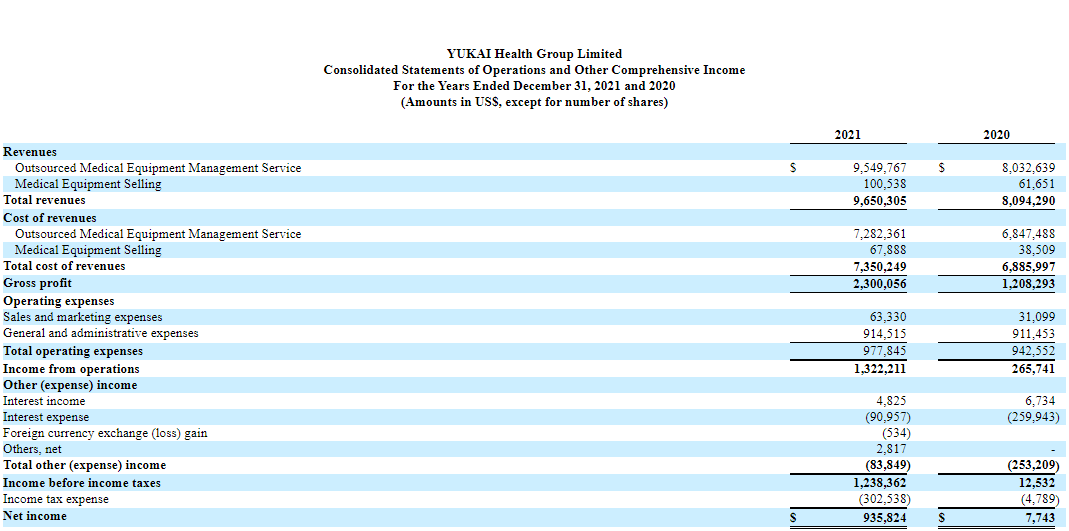Click sales and marketing value 31,099

1037,317
